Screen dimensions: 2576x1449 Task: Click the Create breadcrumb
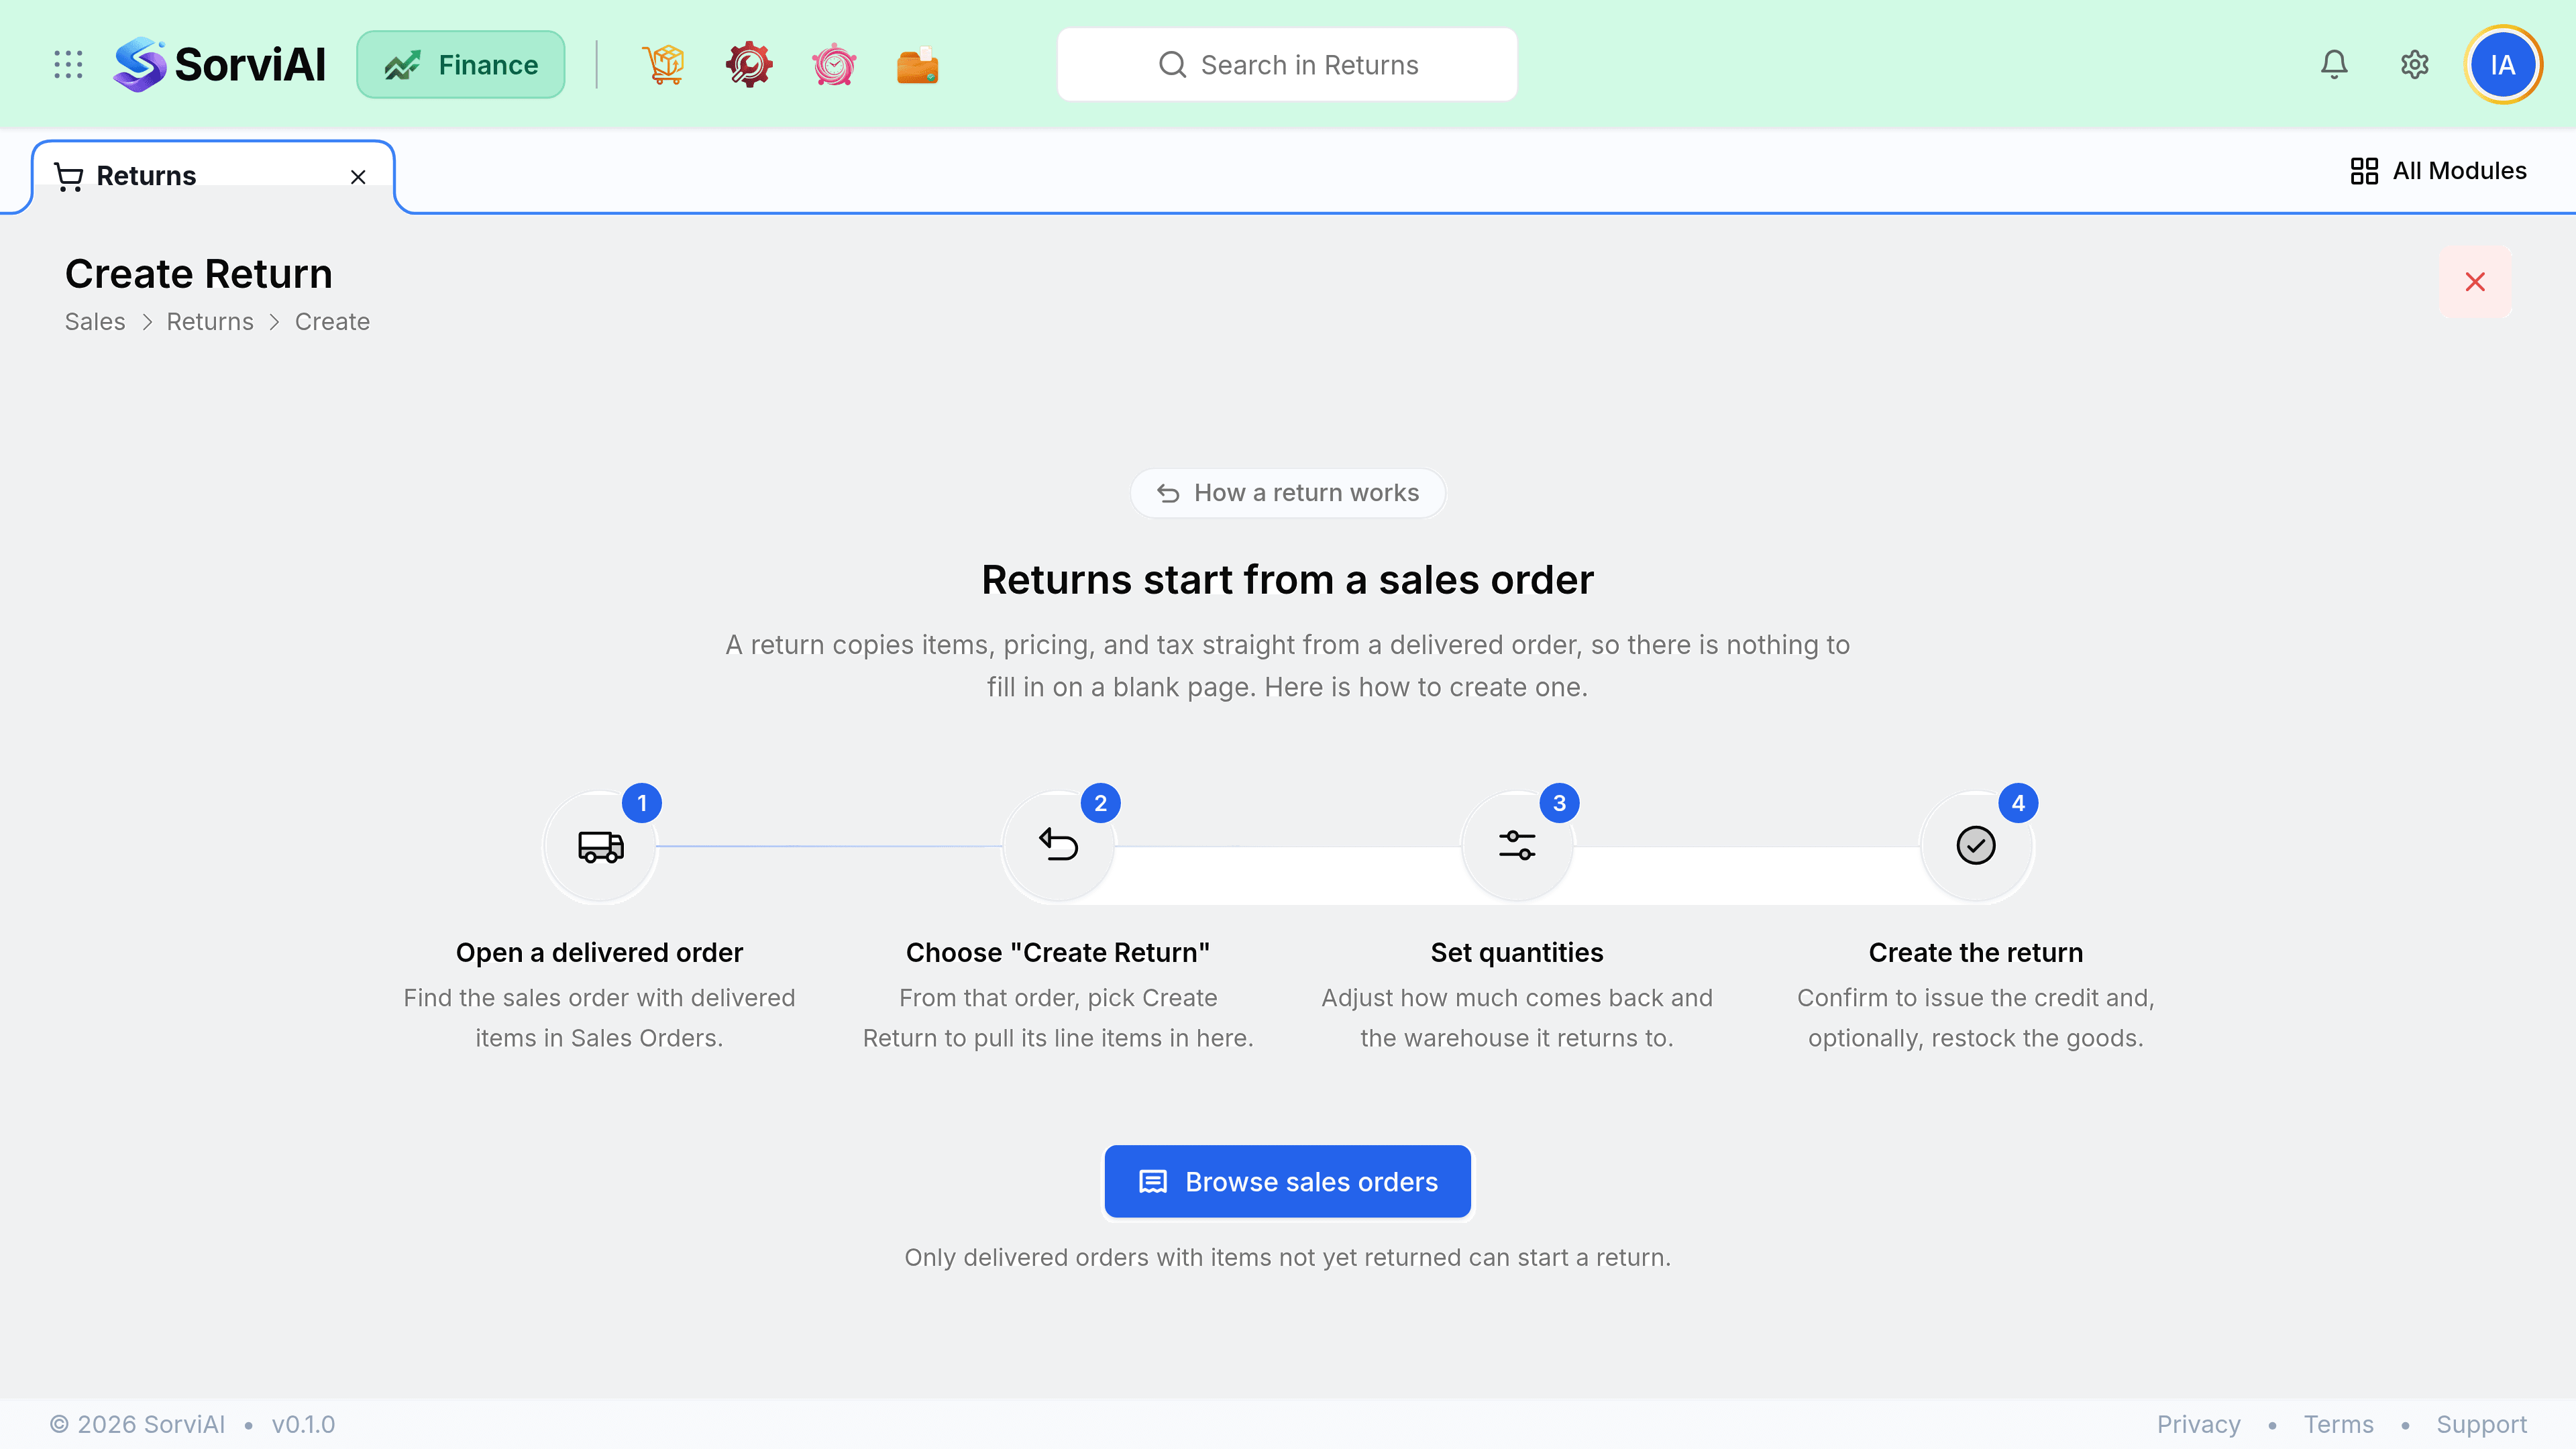pos(332,322)
